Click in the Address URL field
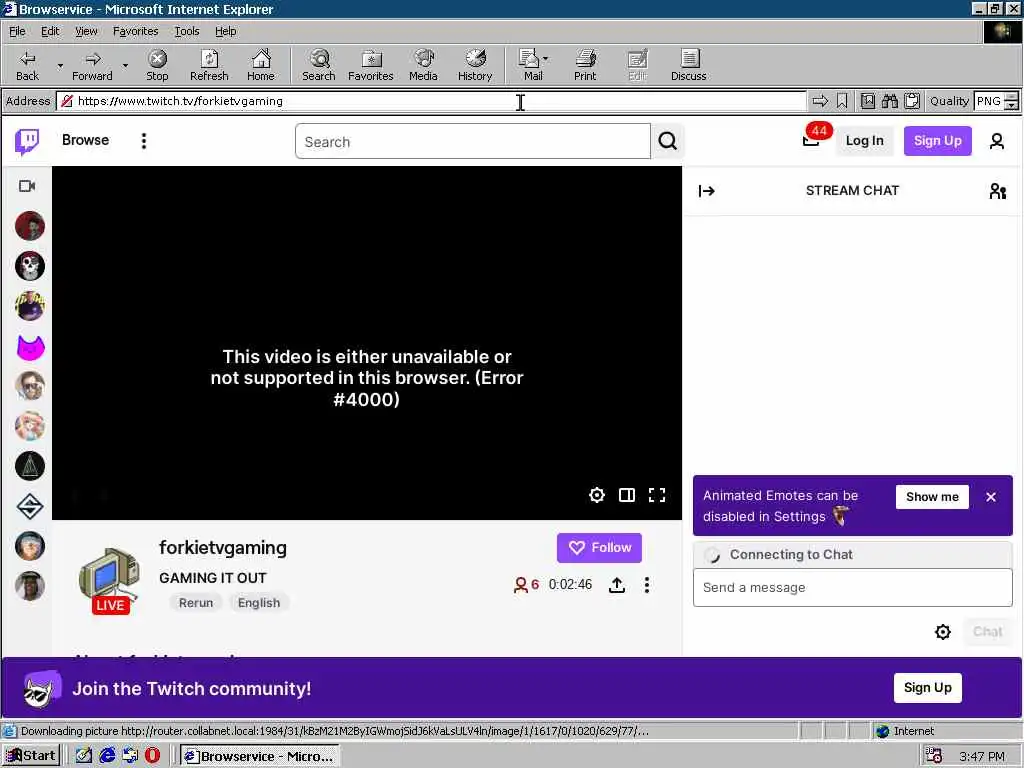 [431, 101]
